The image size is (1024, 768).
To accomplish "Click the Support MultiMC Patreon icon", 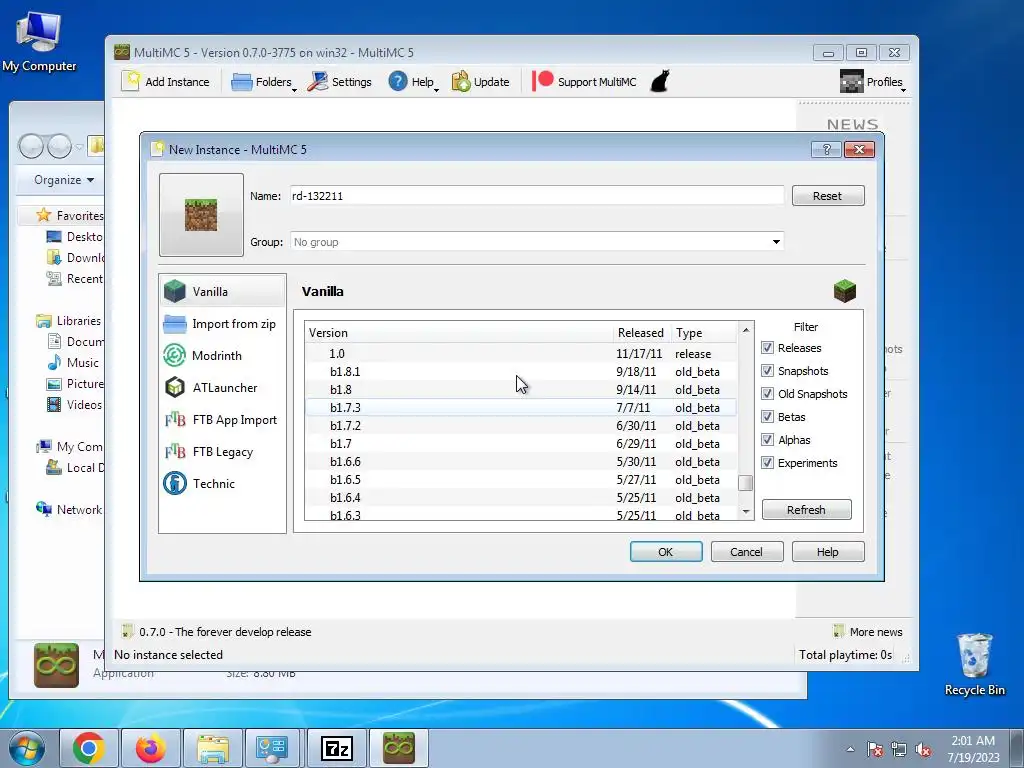I will point(543,81).
